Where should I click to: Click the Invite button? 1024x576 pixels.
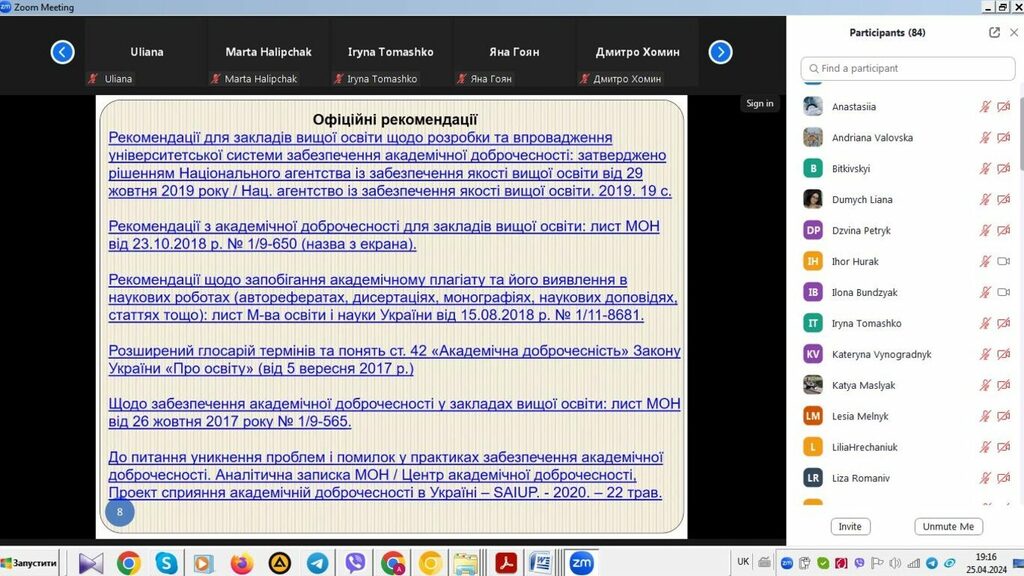pyautogui.click(x=850, y=526)
